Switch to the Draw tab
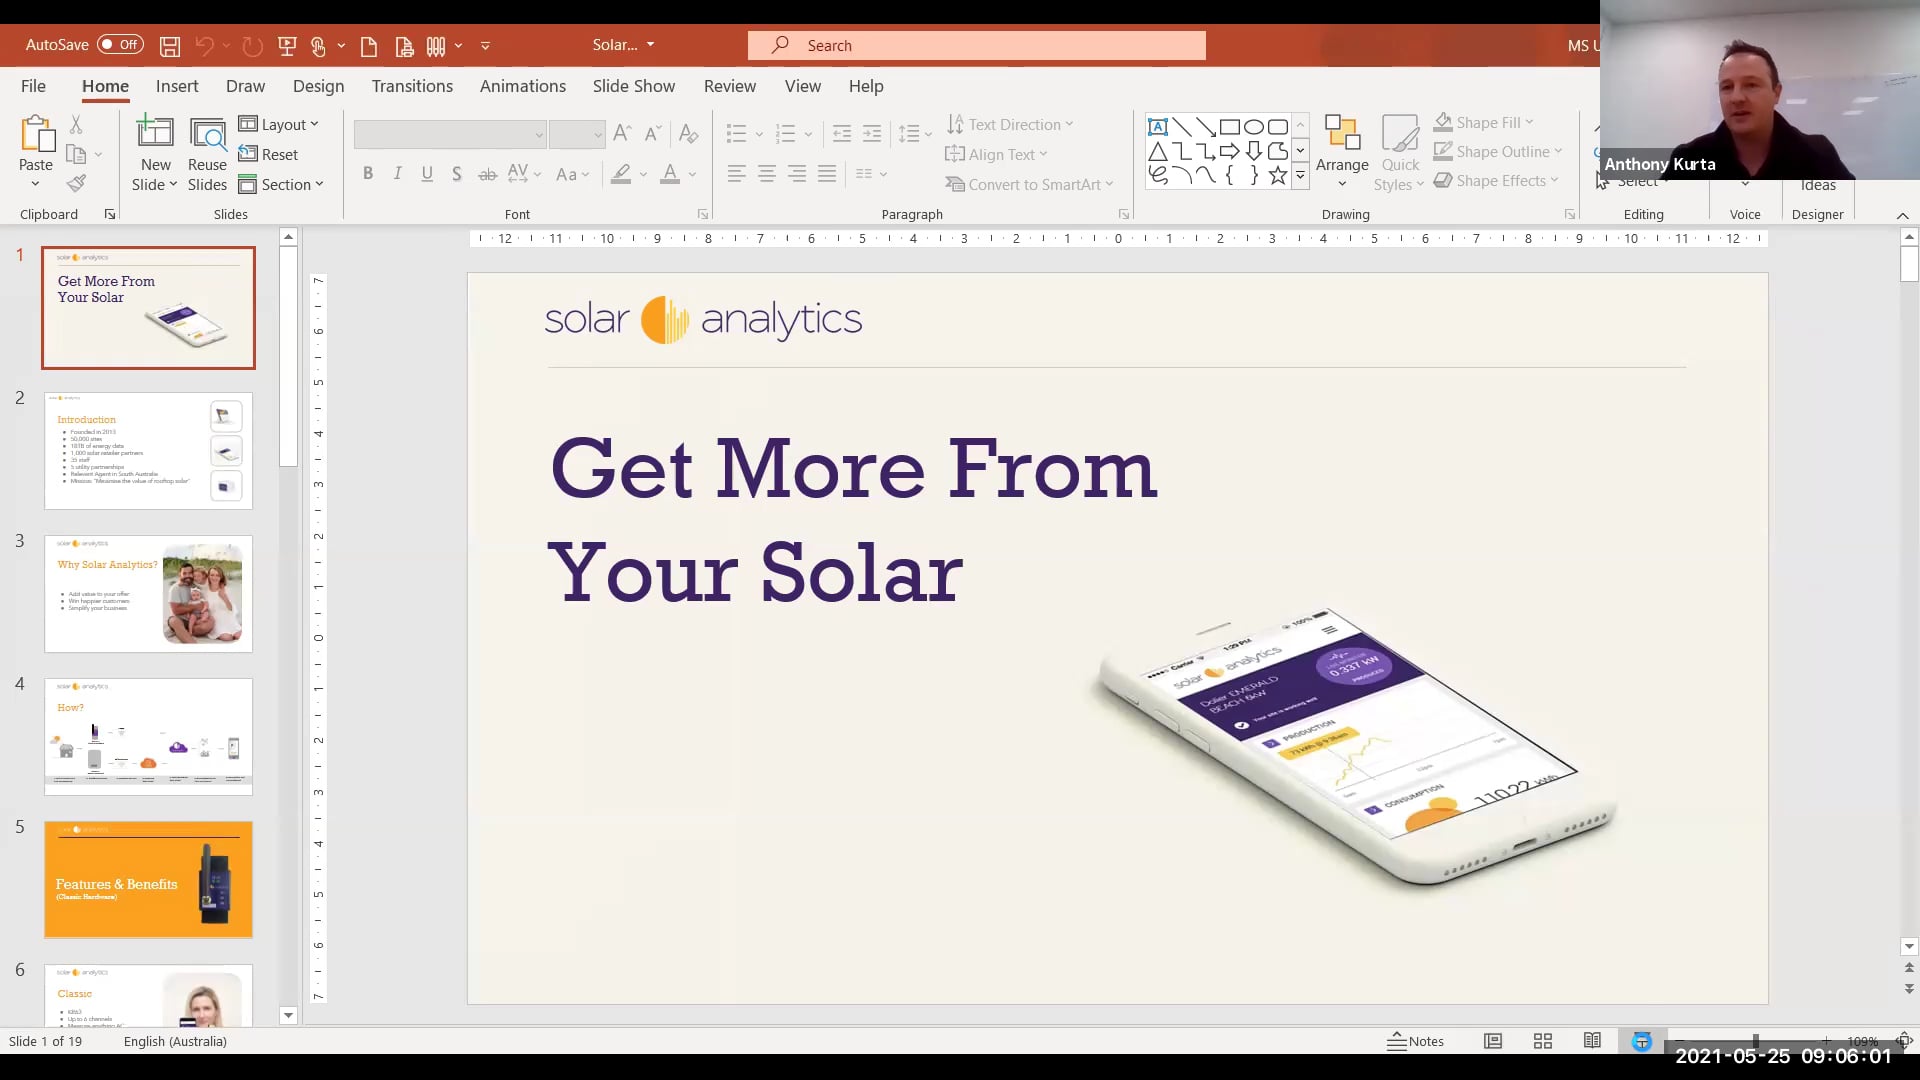The width and height of the screenshot is (1920, 1080). [245, 86]
